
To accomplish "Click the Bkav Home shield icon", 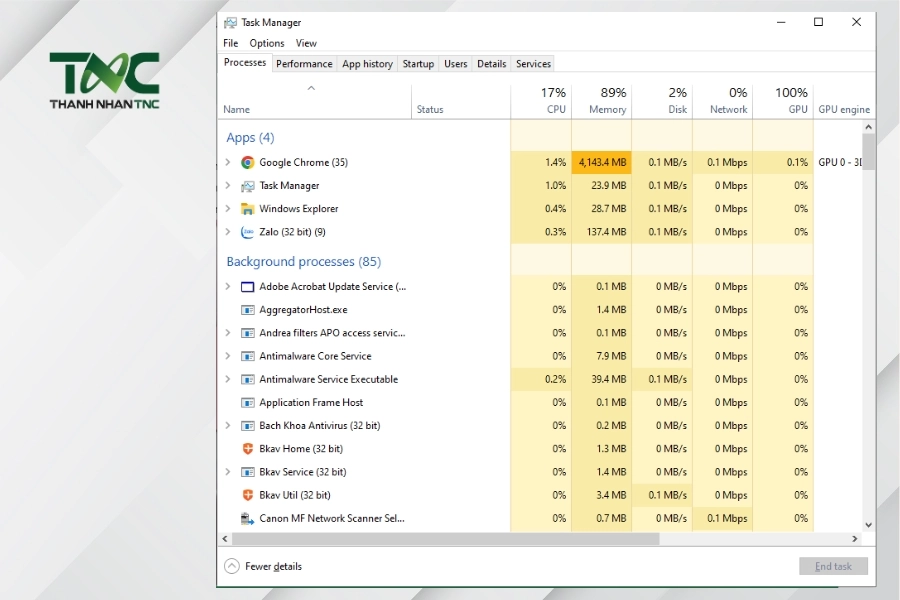I will (247, 449).
